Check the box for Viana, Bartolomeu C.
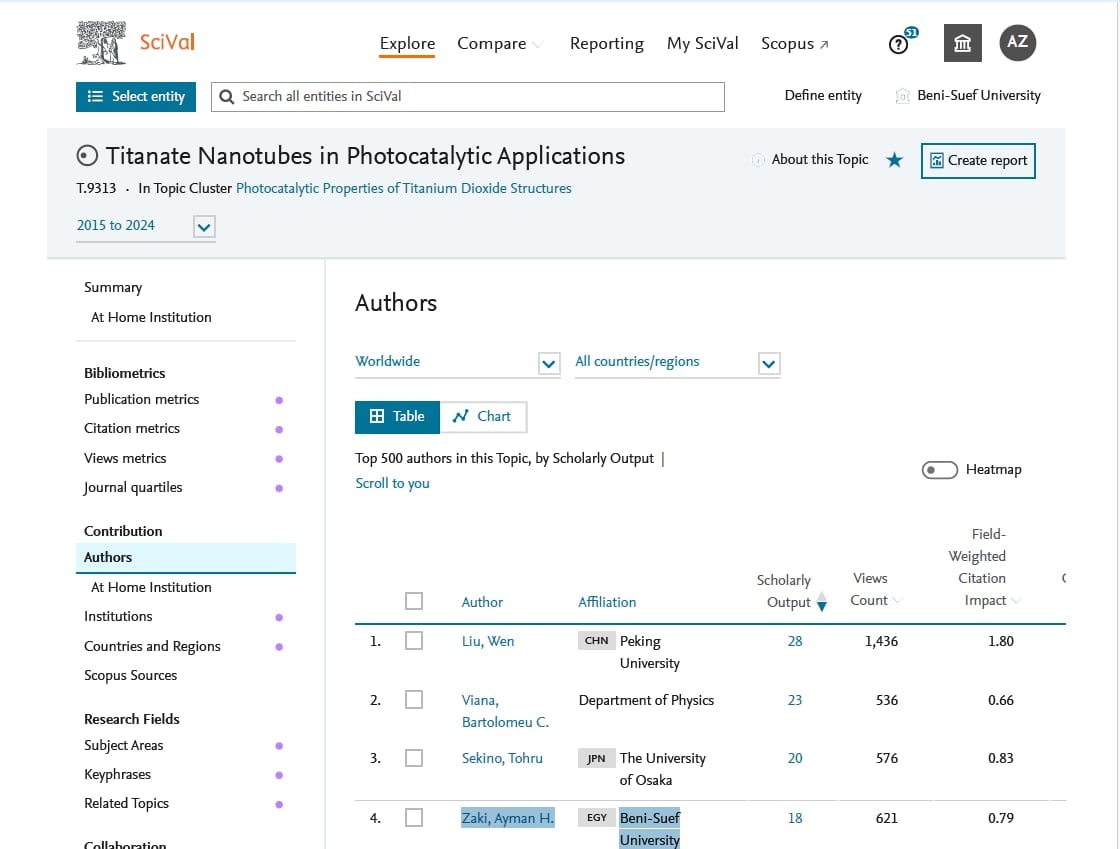 pos(414,699)
